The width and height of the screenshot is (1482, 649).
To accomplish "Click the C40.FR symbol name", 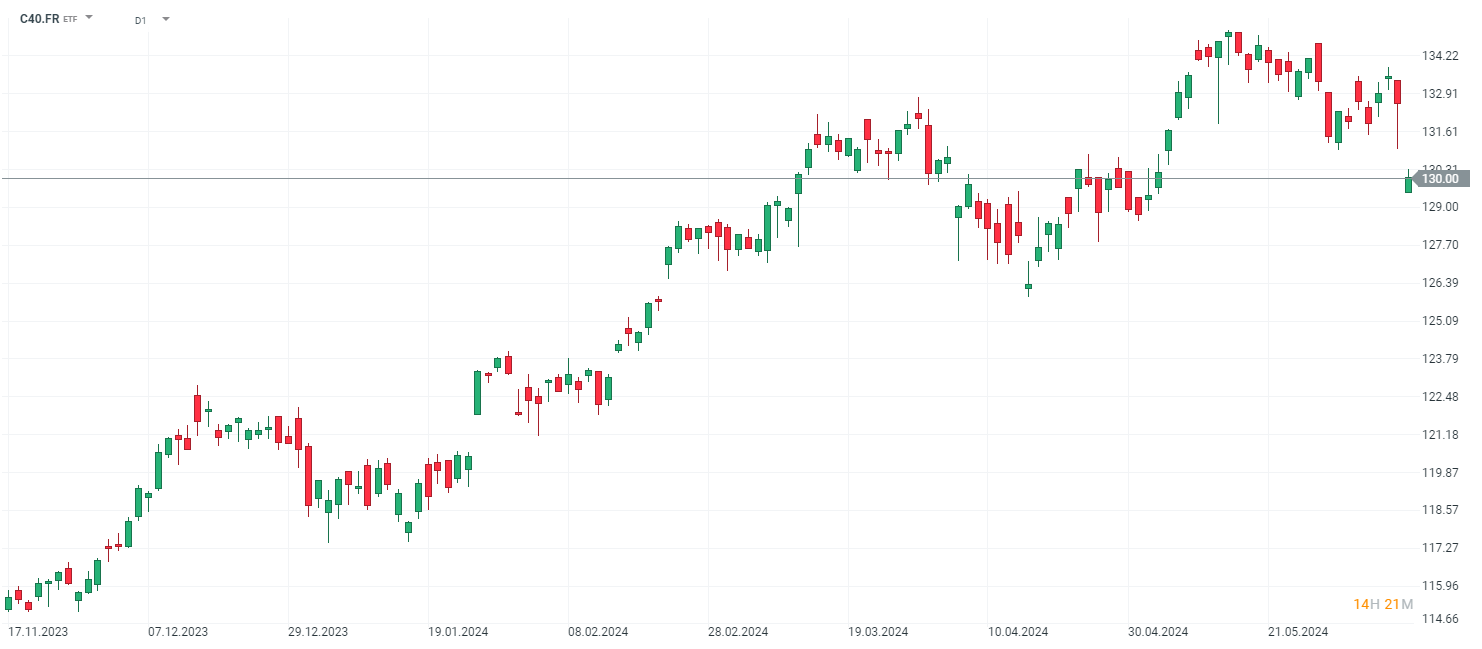I will tap(40, 18).
